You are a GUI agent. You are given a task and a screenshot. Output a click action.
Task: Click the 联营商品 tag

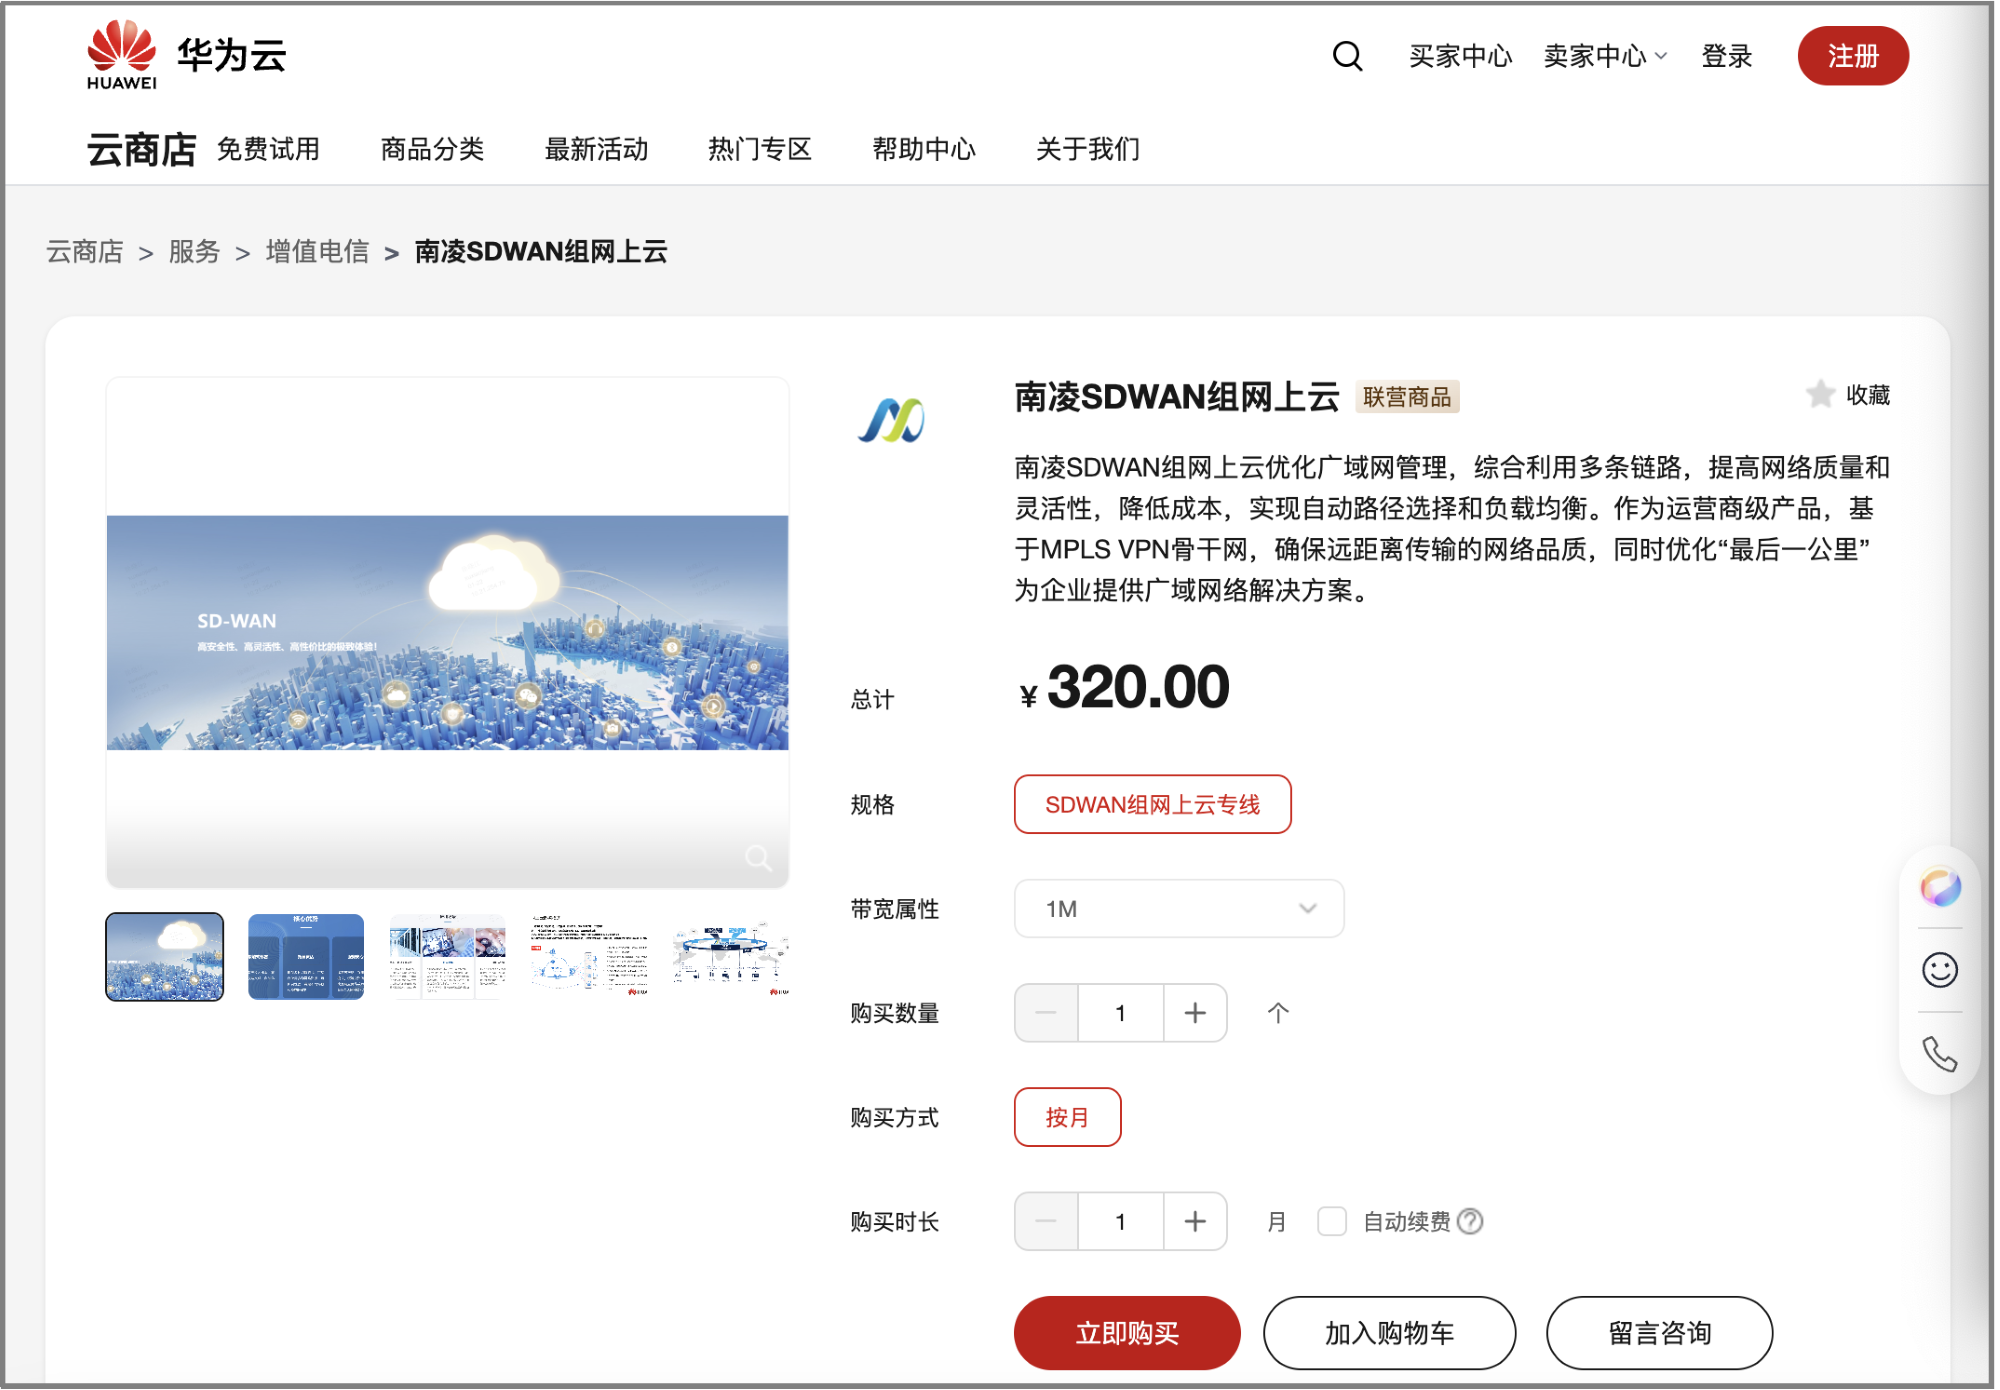(x=1407, y=397)
